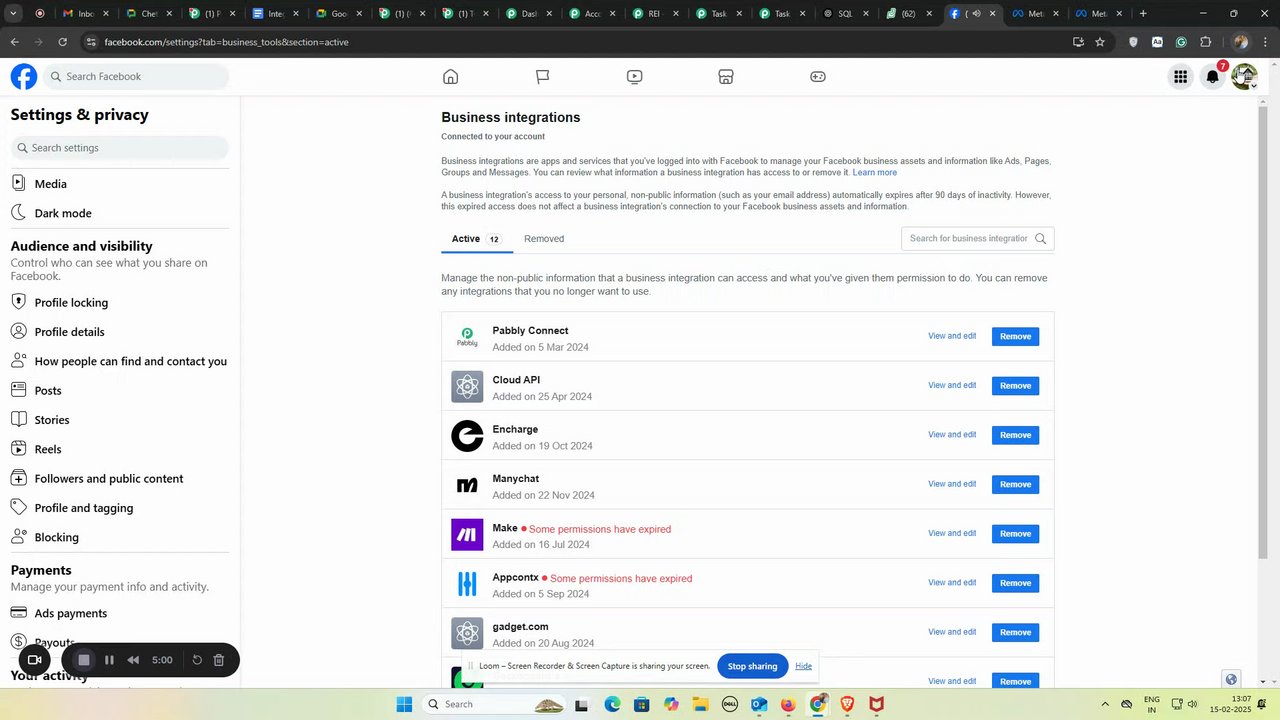Image resolution: width=1280 pixels, height=720 pixels.
Task: Open Chrome from the taskbar
Action: click(818, 705)
